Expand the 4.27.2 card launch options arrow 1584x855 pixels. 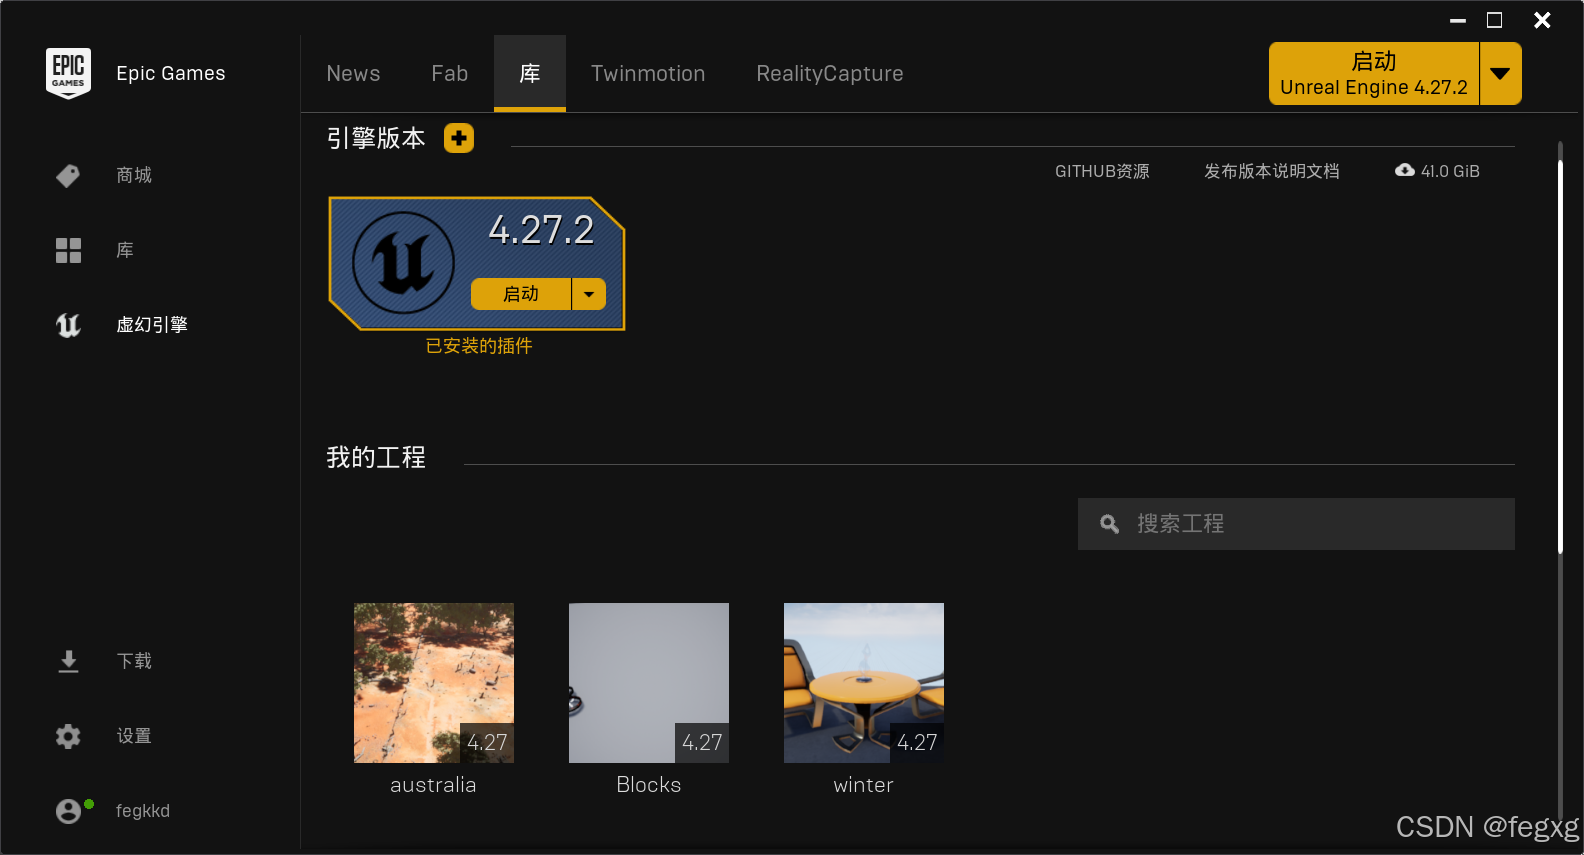(x=589, y=294)
